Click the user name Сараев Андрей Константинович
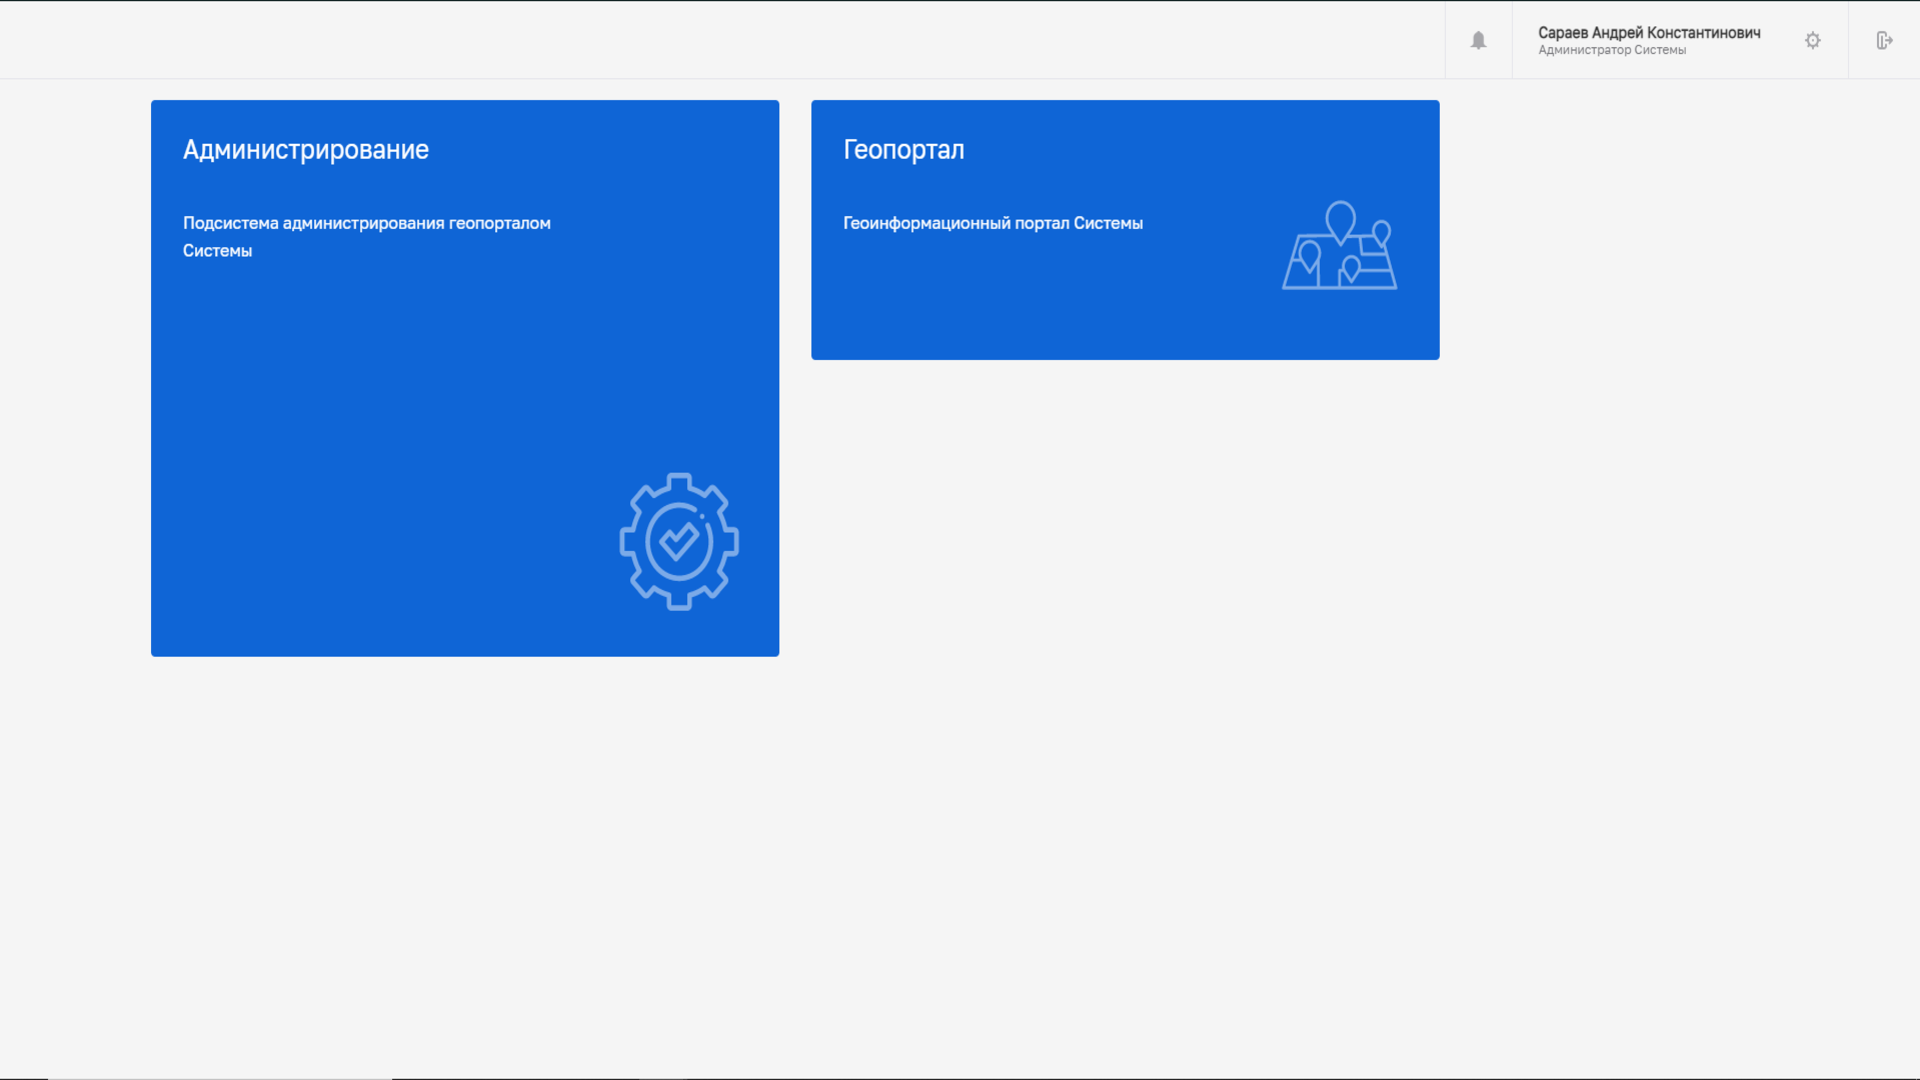Image resolution: width=1920 pixels, height=1080 pixels. tap(1649, 33)
